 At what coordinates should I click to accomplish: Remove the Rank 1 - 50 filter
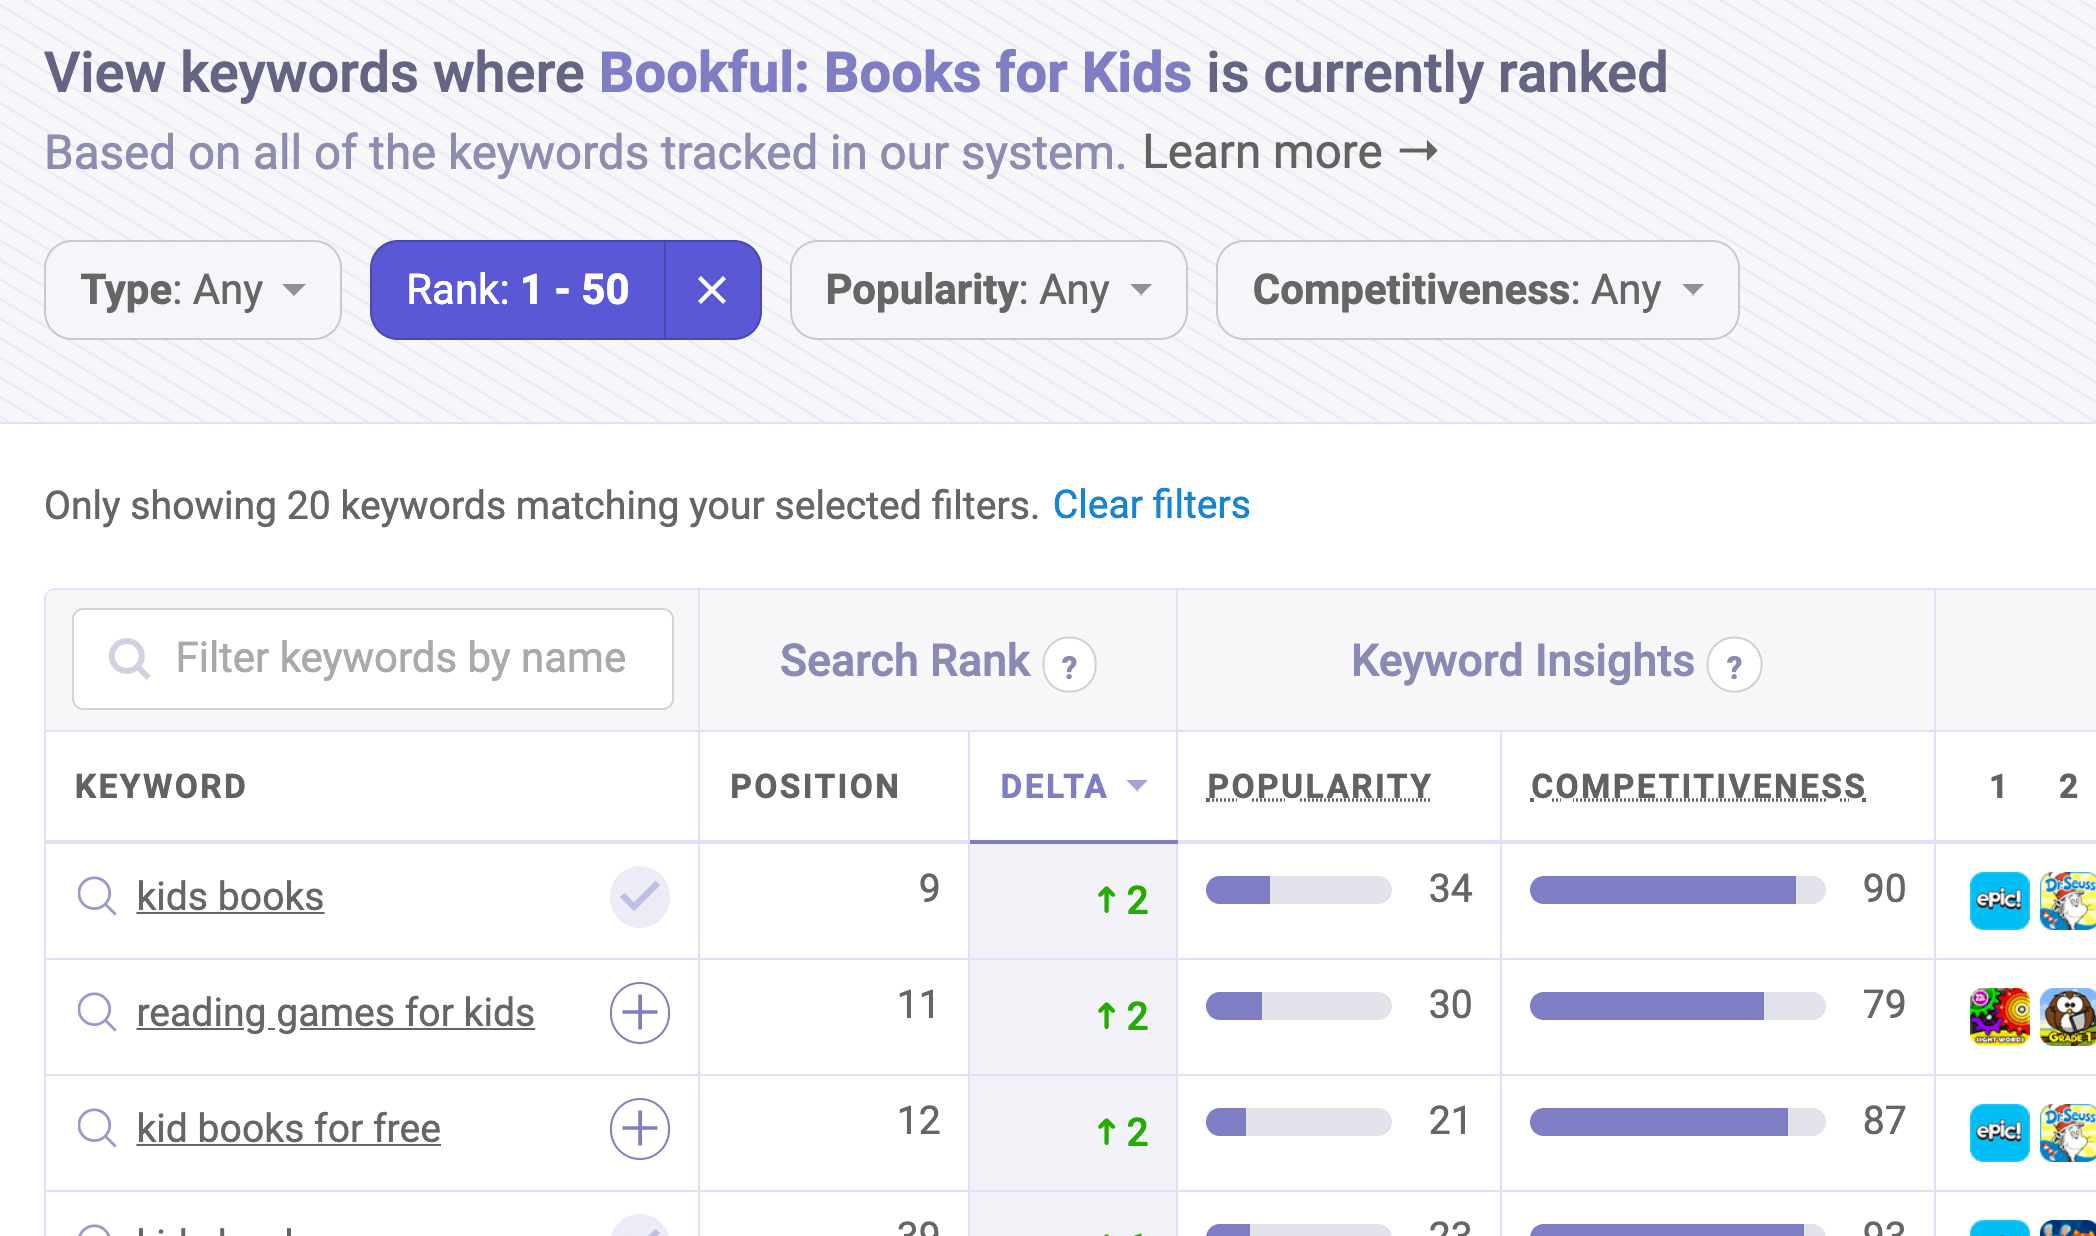pos(712,290)
